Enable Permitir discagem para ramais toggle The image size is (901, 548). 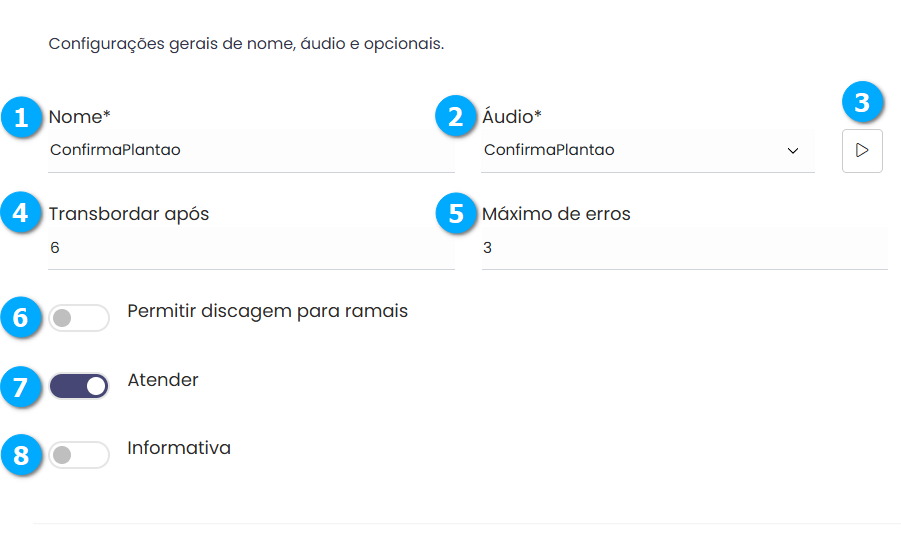point(79,319)
